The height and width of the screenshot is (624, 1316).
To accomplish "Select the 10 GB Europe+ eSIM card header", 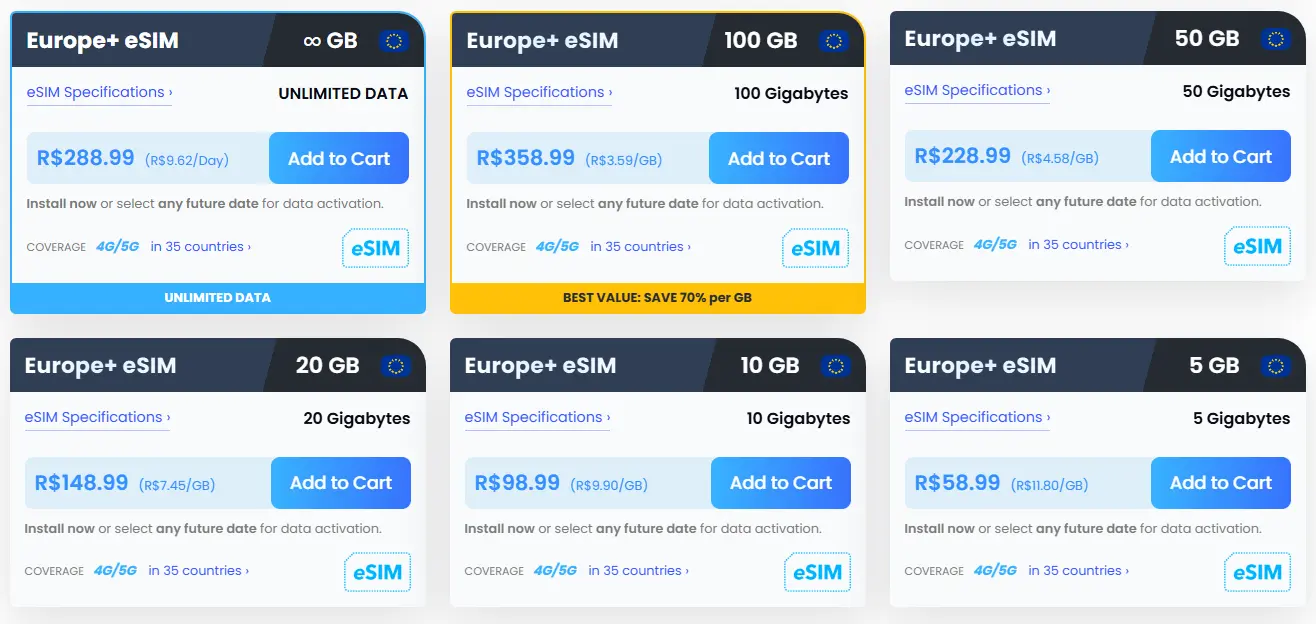I will pyautogui.click(x=657, y=366).
